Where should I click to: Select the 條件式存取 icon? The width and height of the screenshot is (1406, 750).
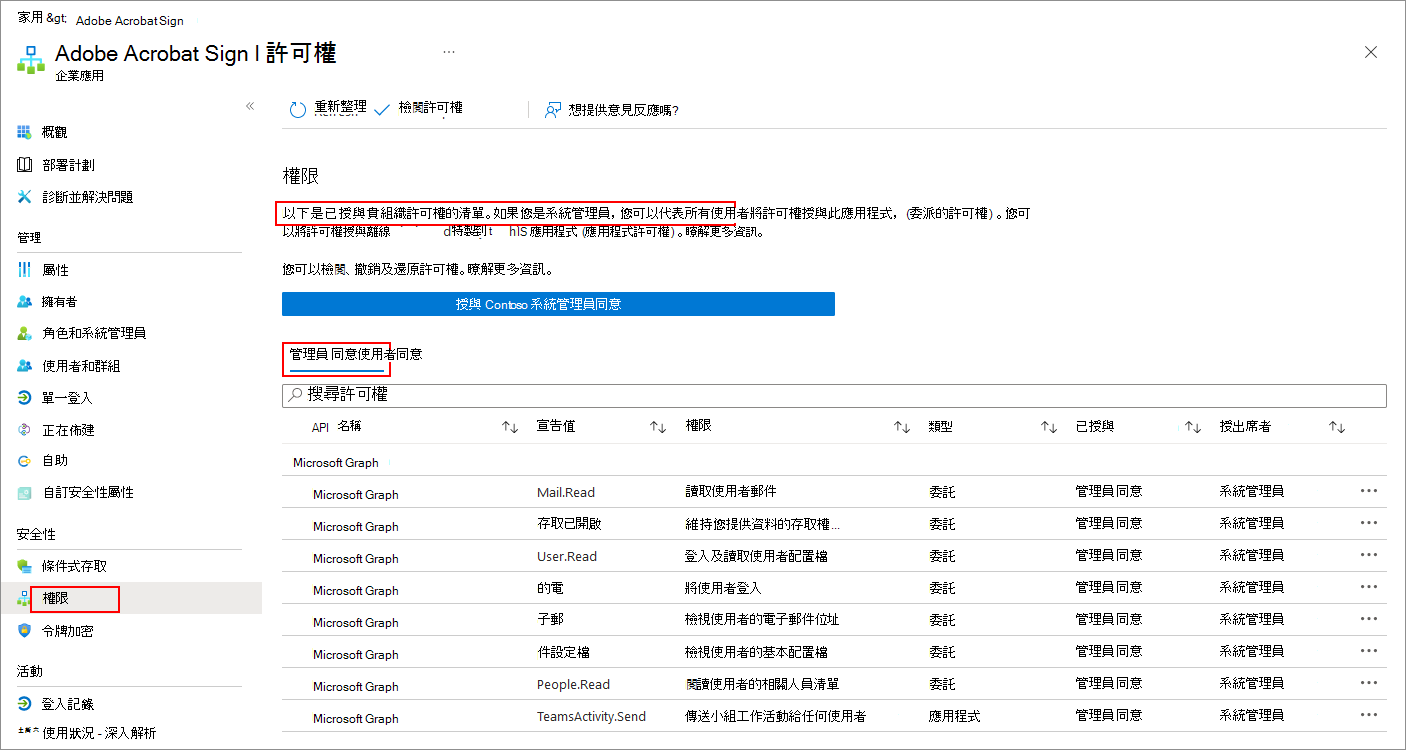click(25, 566)
